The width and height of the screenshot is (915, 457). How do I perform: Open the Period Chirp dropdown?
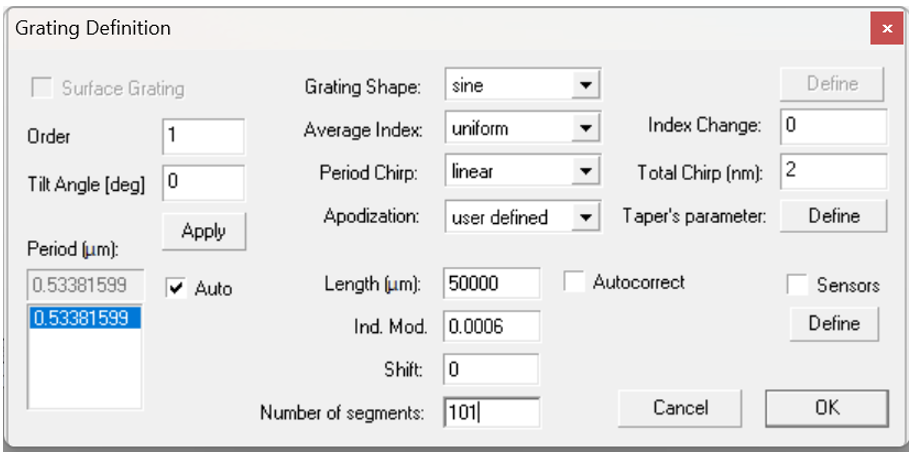585,172
